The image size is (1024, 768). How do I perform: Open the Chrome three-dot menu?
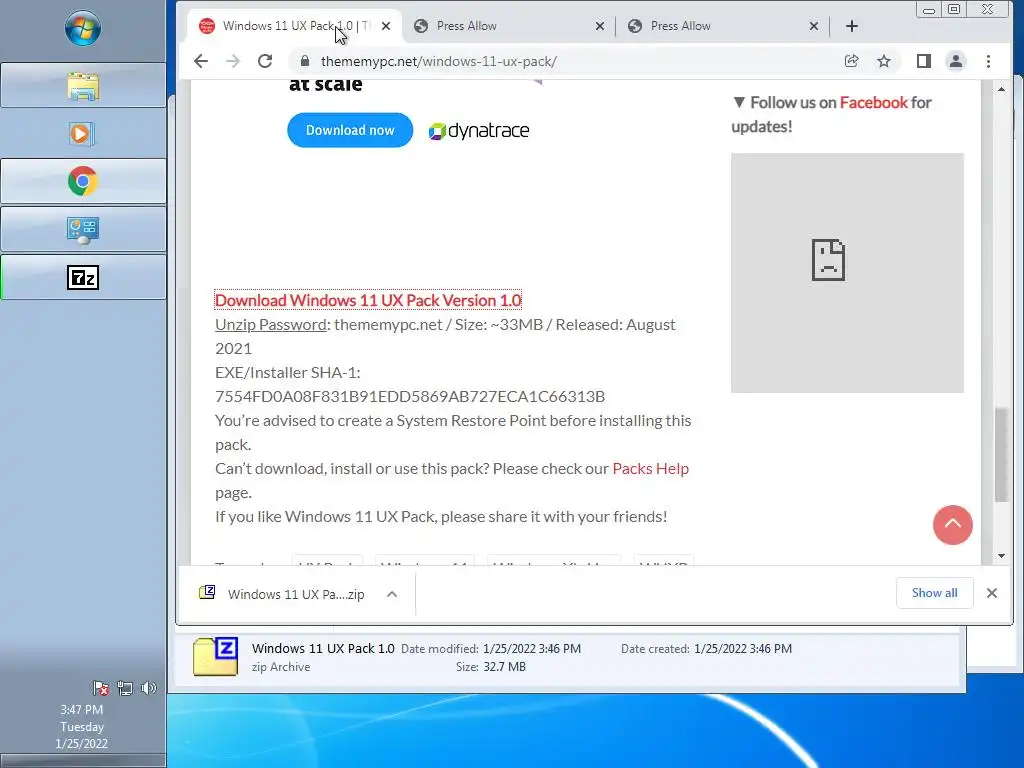(989, 61)
